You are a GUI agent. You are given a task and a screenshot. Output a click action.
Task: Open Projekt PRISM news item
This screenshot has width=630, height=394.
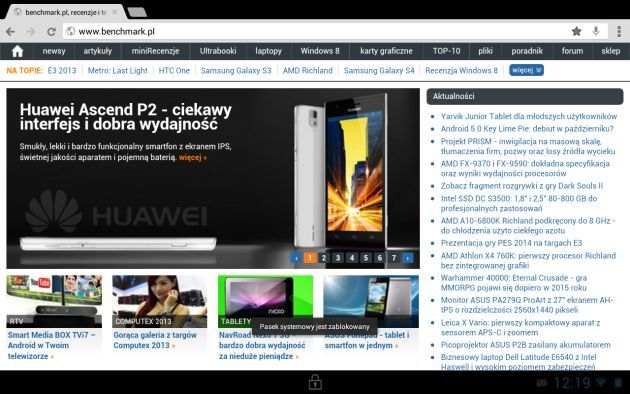[x=528, y=146]
